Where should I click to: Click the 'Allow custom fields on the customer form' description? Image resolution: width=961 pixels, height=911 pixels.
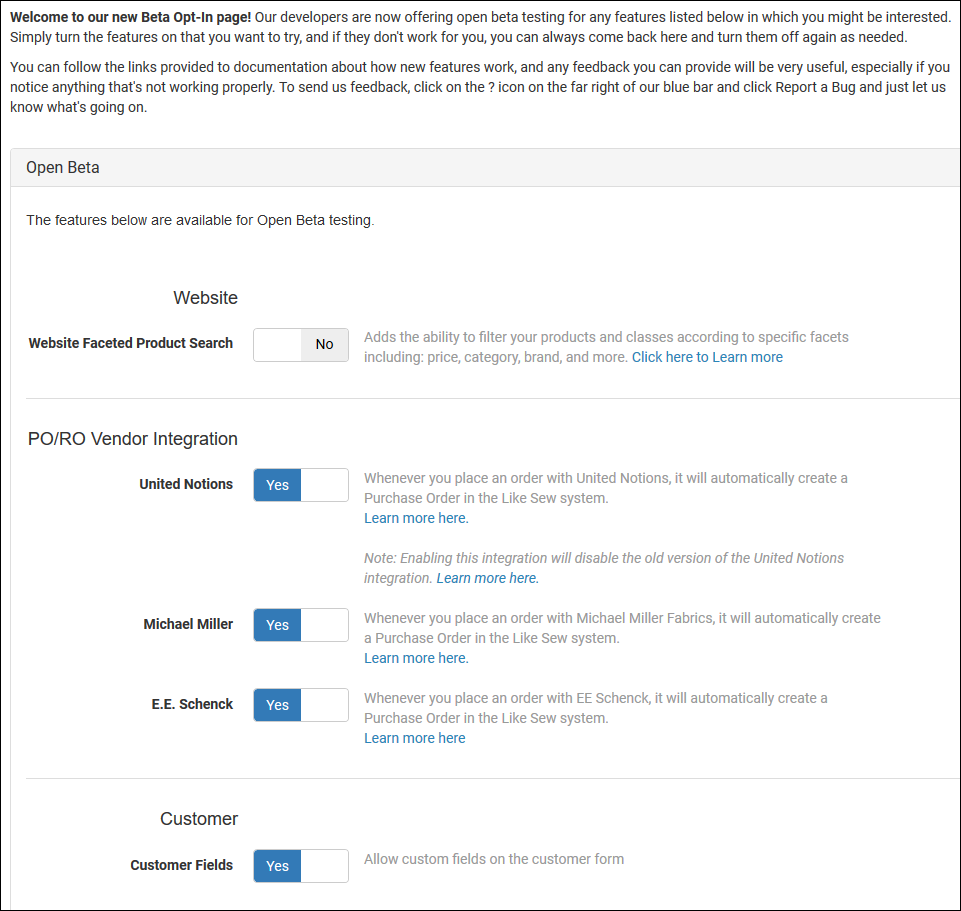493,858
